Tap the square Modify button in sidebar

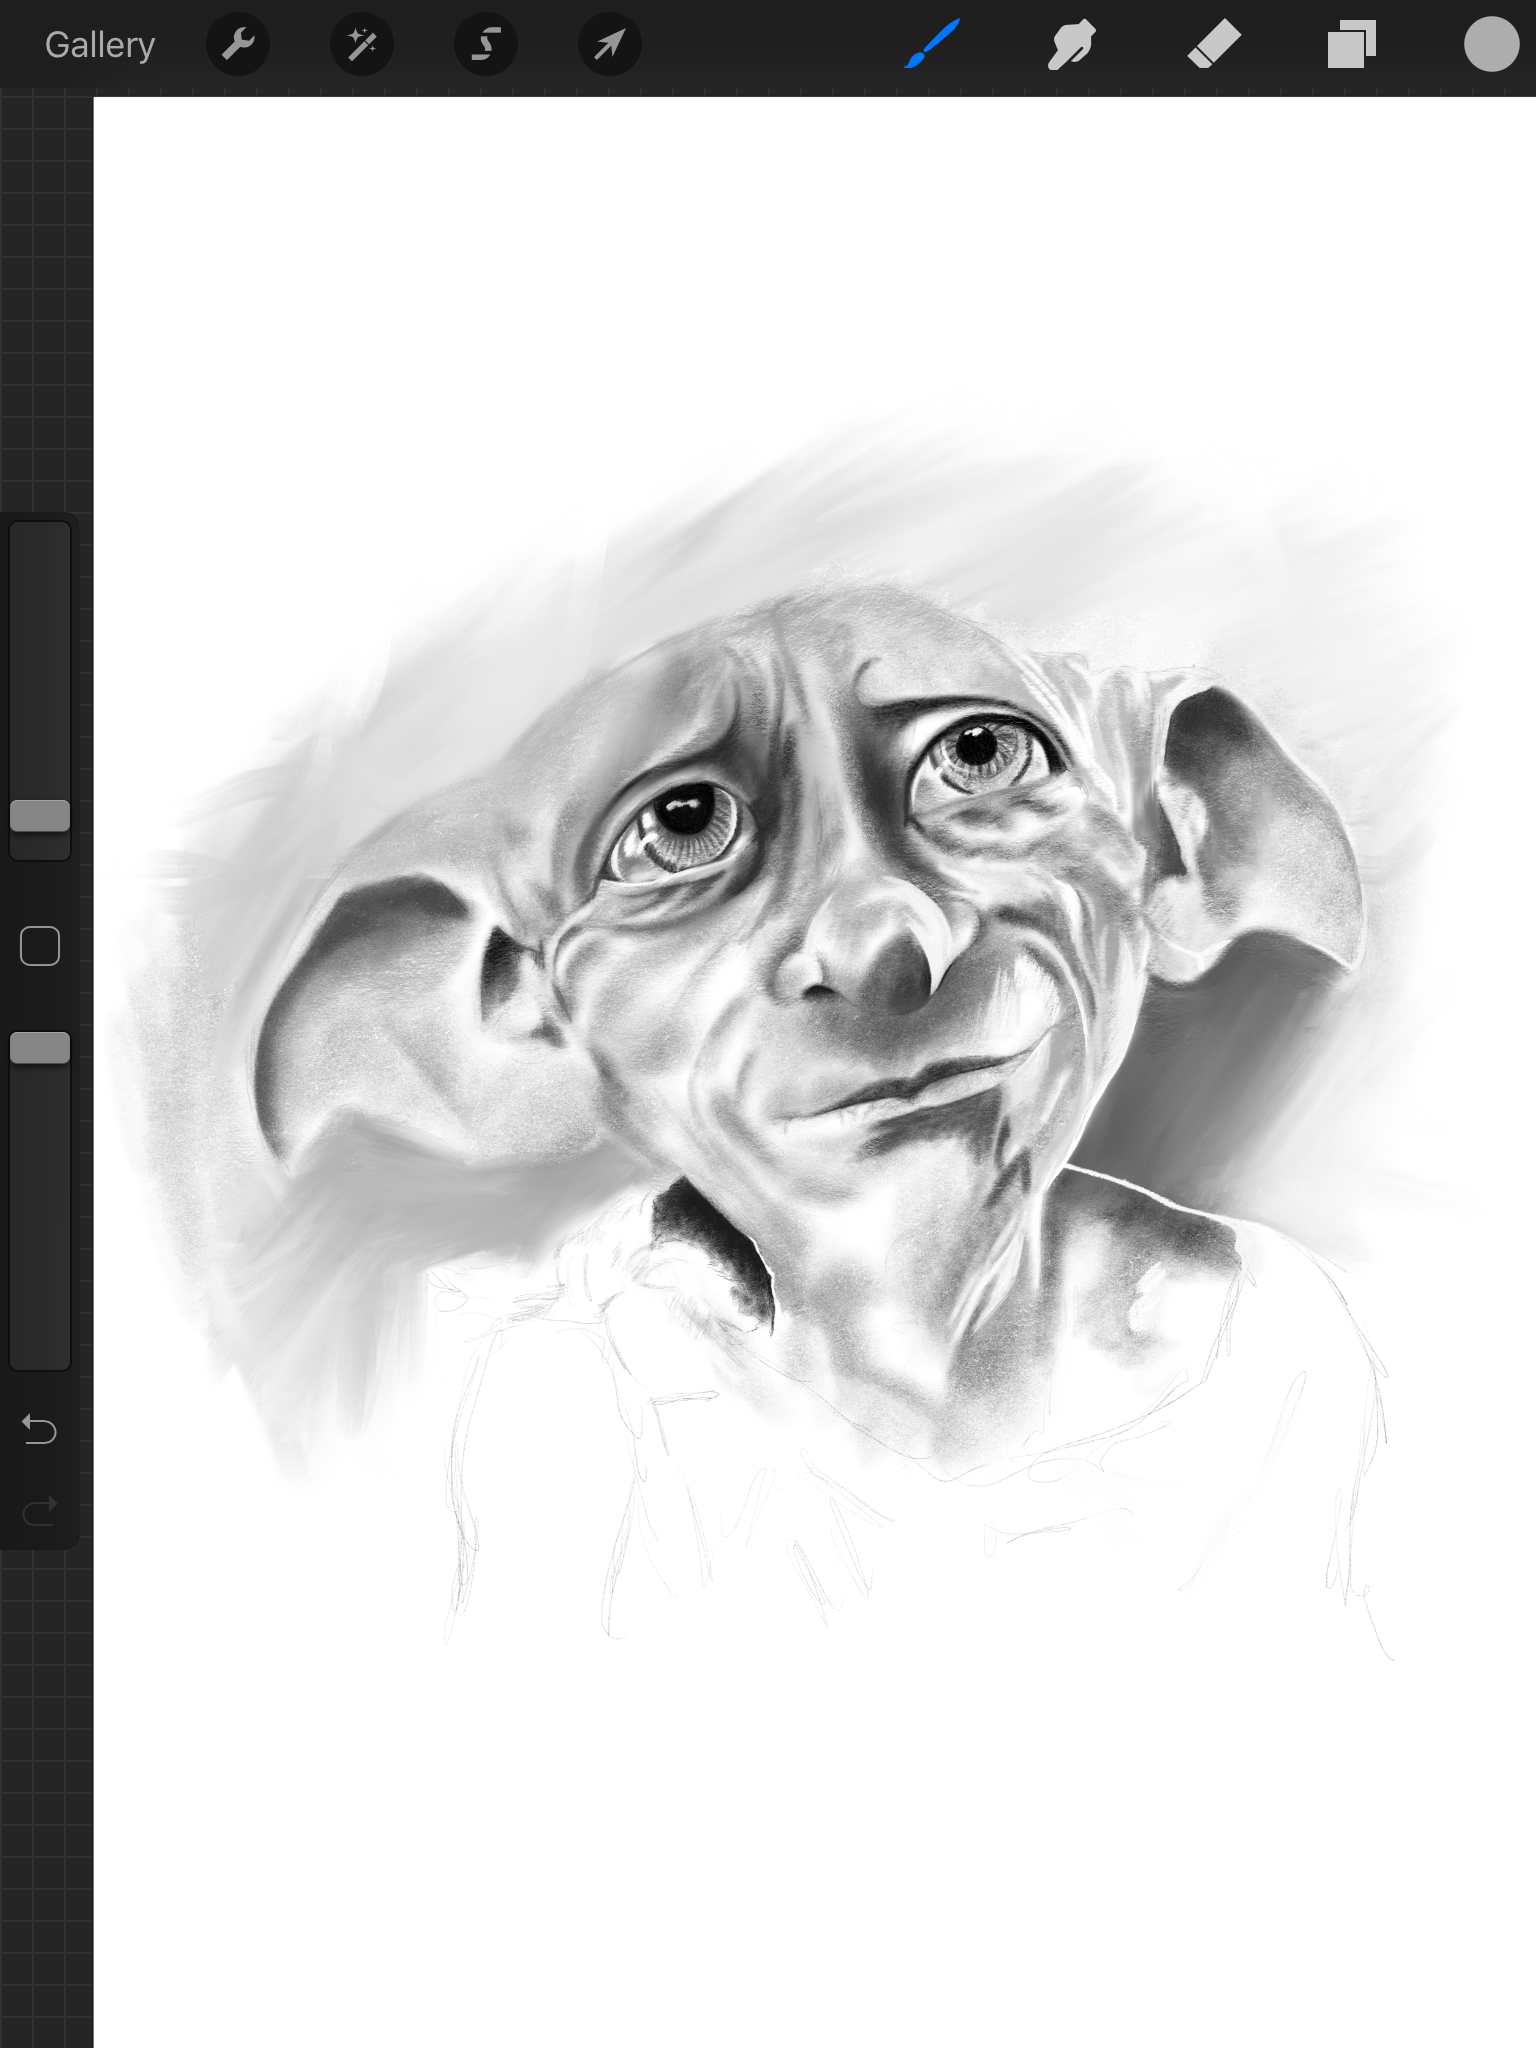pos(40,946)
